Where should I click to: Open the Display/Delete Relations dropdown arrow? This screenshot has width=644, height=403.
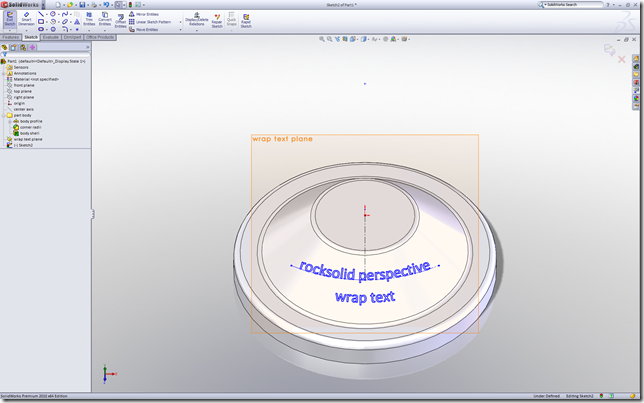tap(197, 31)
